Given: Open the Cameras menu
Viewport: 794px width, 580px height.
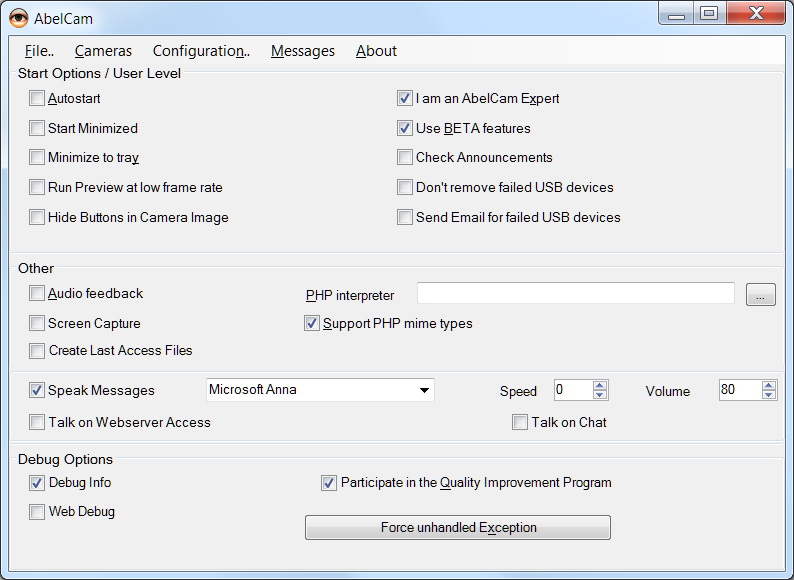Looking at the screenshot, I should click(103, 51).
